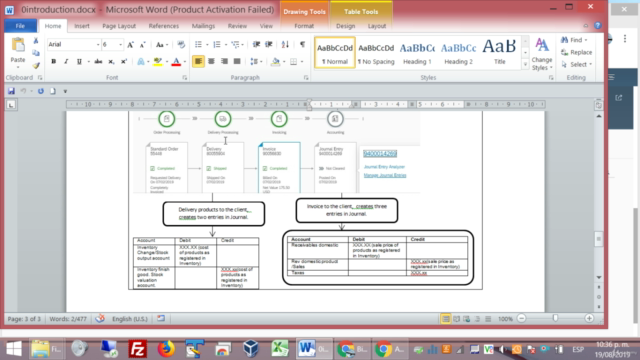Click the Delivery Processing step circle icon
The width and height of the screenshot is (640, 360).
coord(223,119)
